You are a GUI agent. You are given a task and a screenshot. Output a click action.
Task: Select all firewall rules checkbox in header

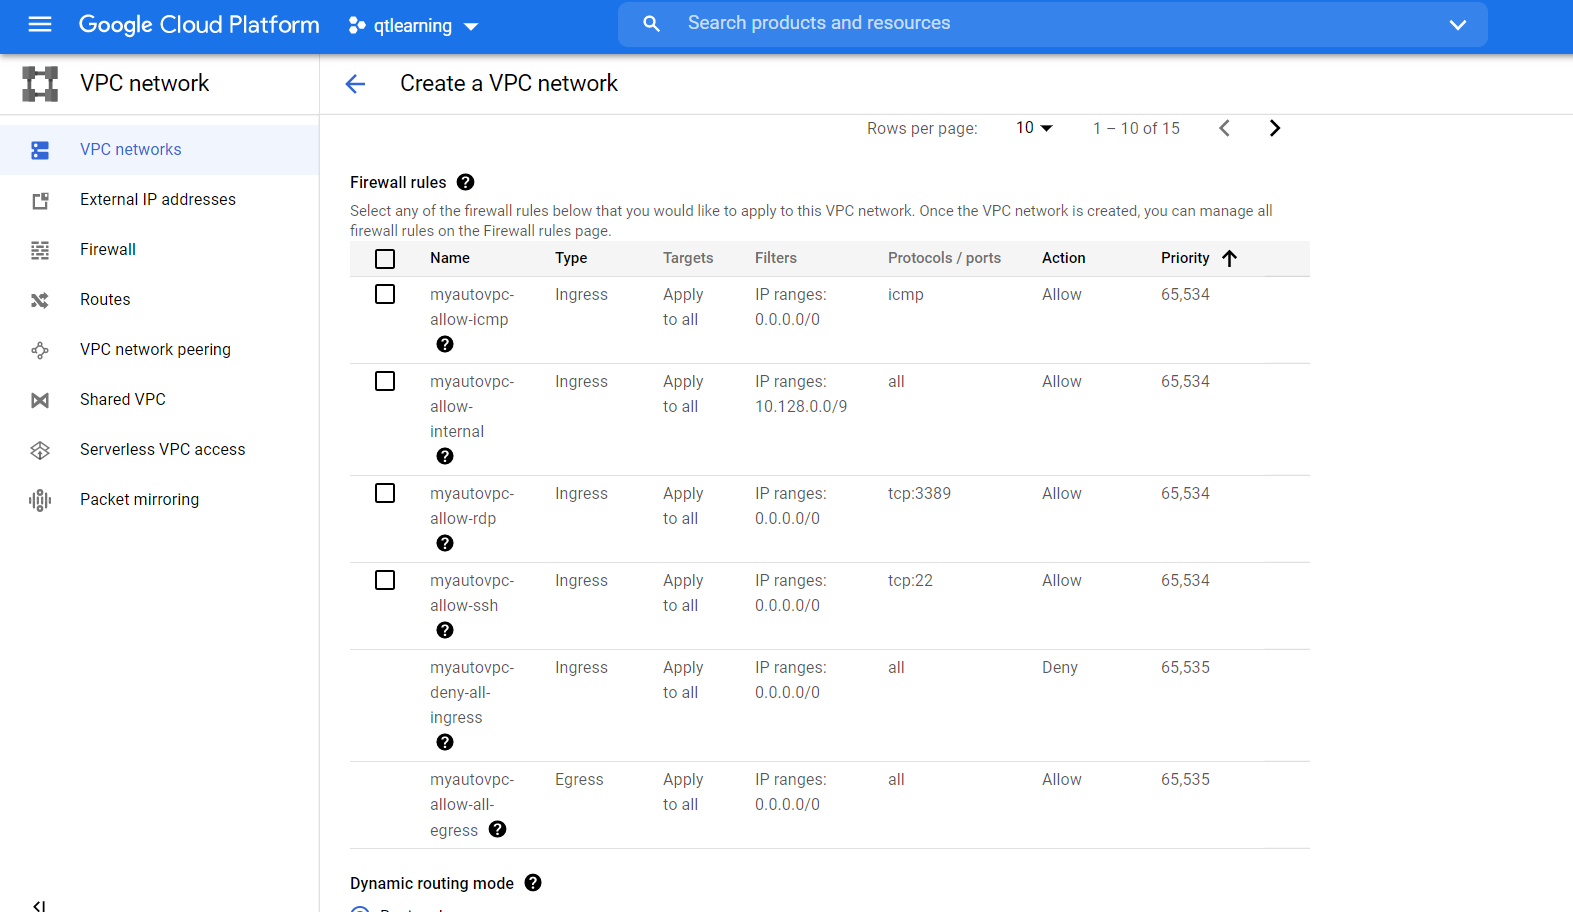click(x=385, y=259)
